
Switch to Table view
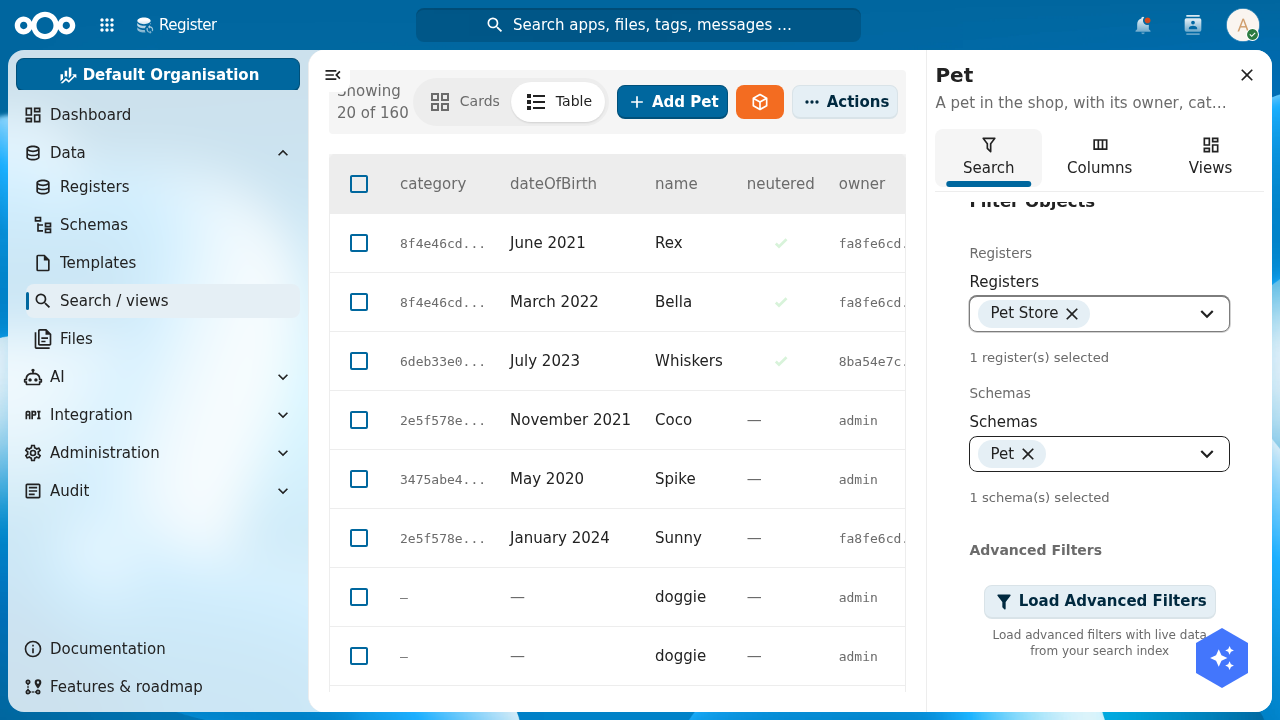tap(559, 102)
